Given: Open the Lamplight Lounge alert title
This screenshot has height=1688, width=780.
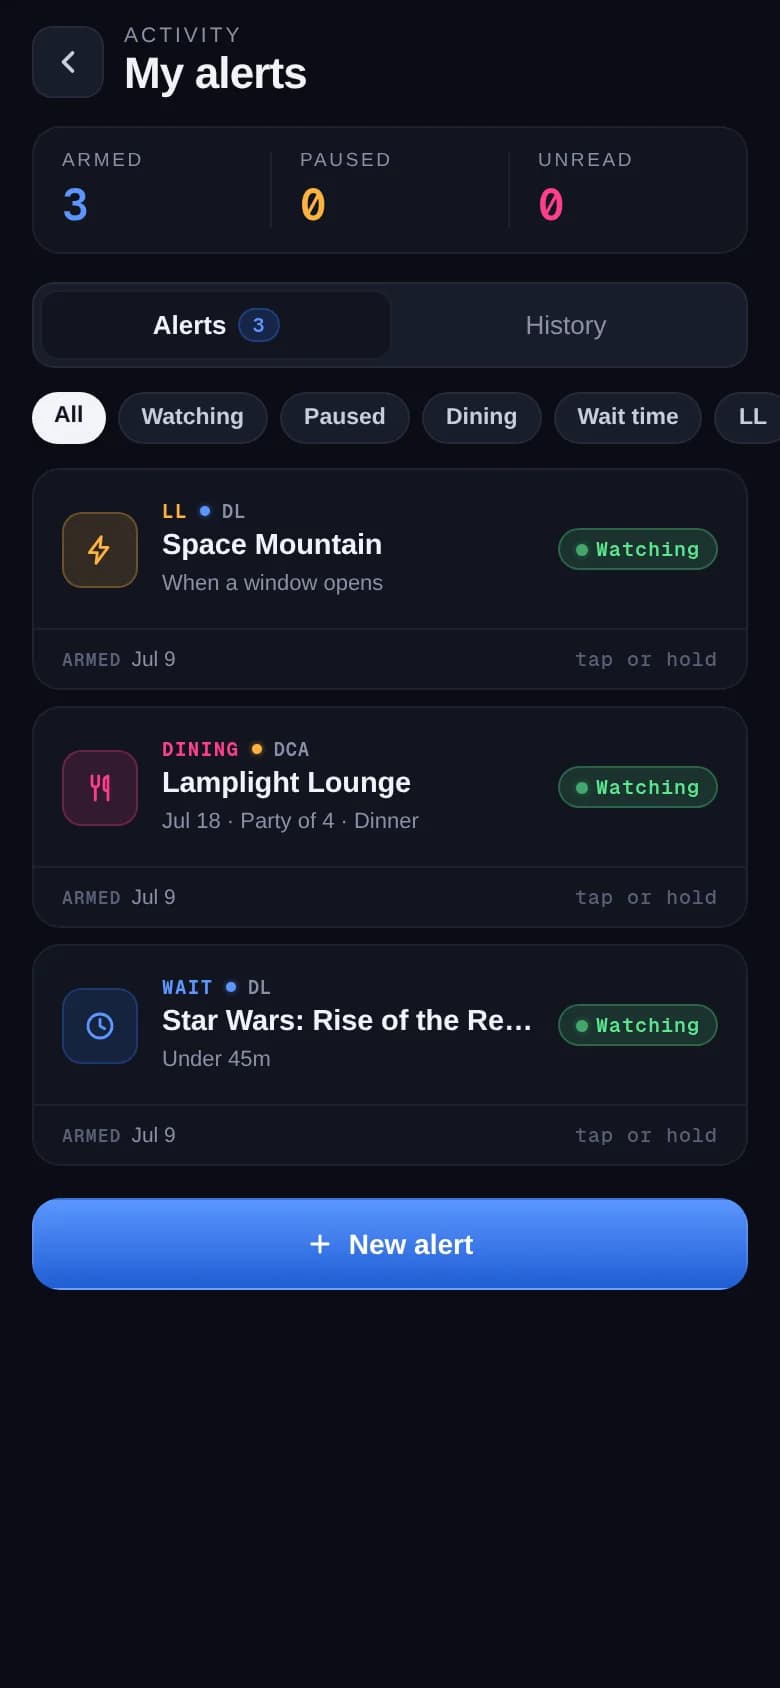Looking at the screenshot, I should click(x=286, y=782).
